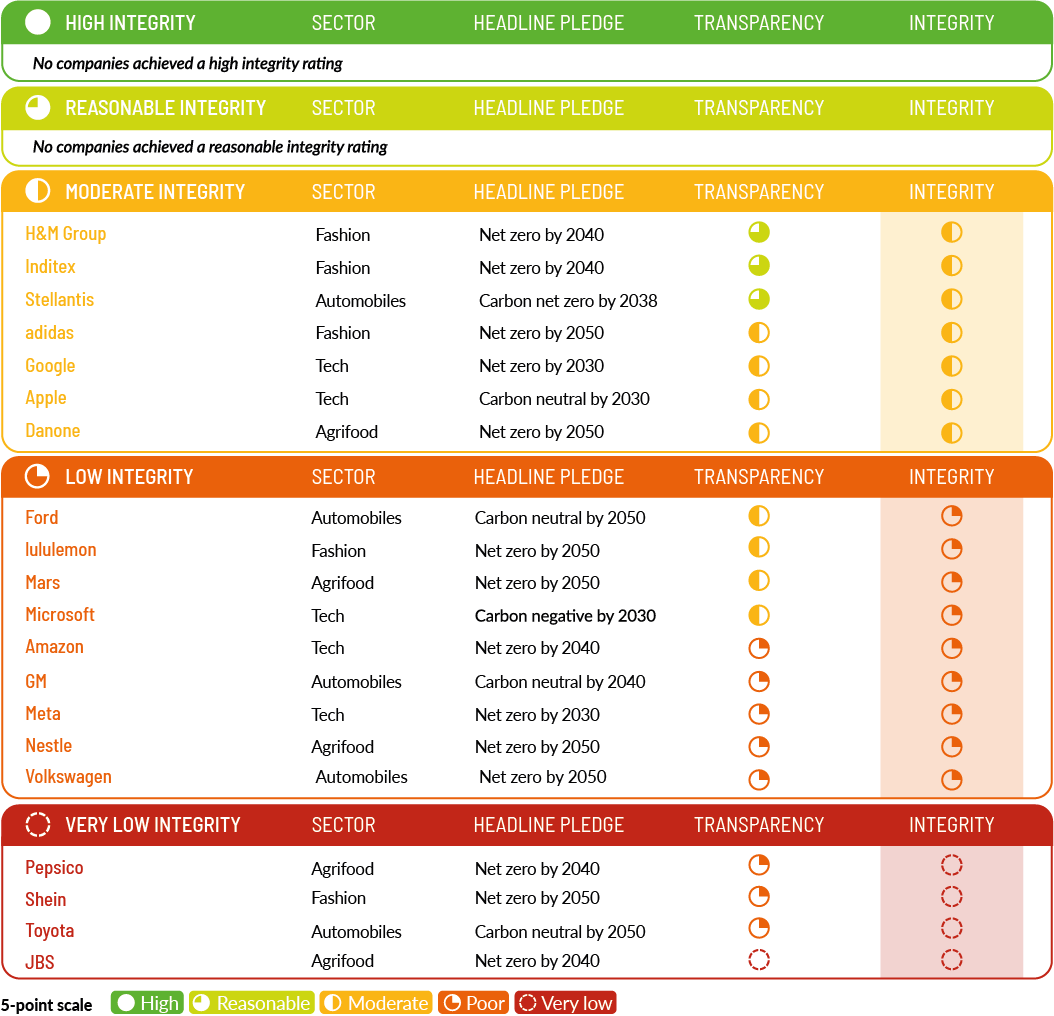This screenshot has width=1054, height=1016.
Task: Click Mars's integrity rating icon
Action: (951, 582)
